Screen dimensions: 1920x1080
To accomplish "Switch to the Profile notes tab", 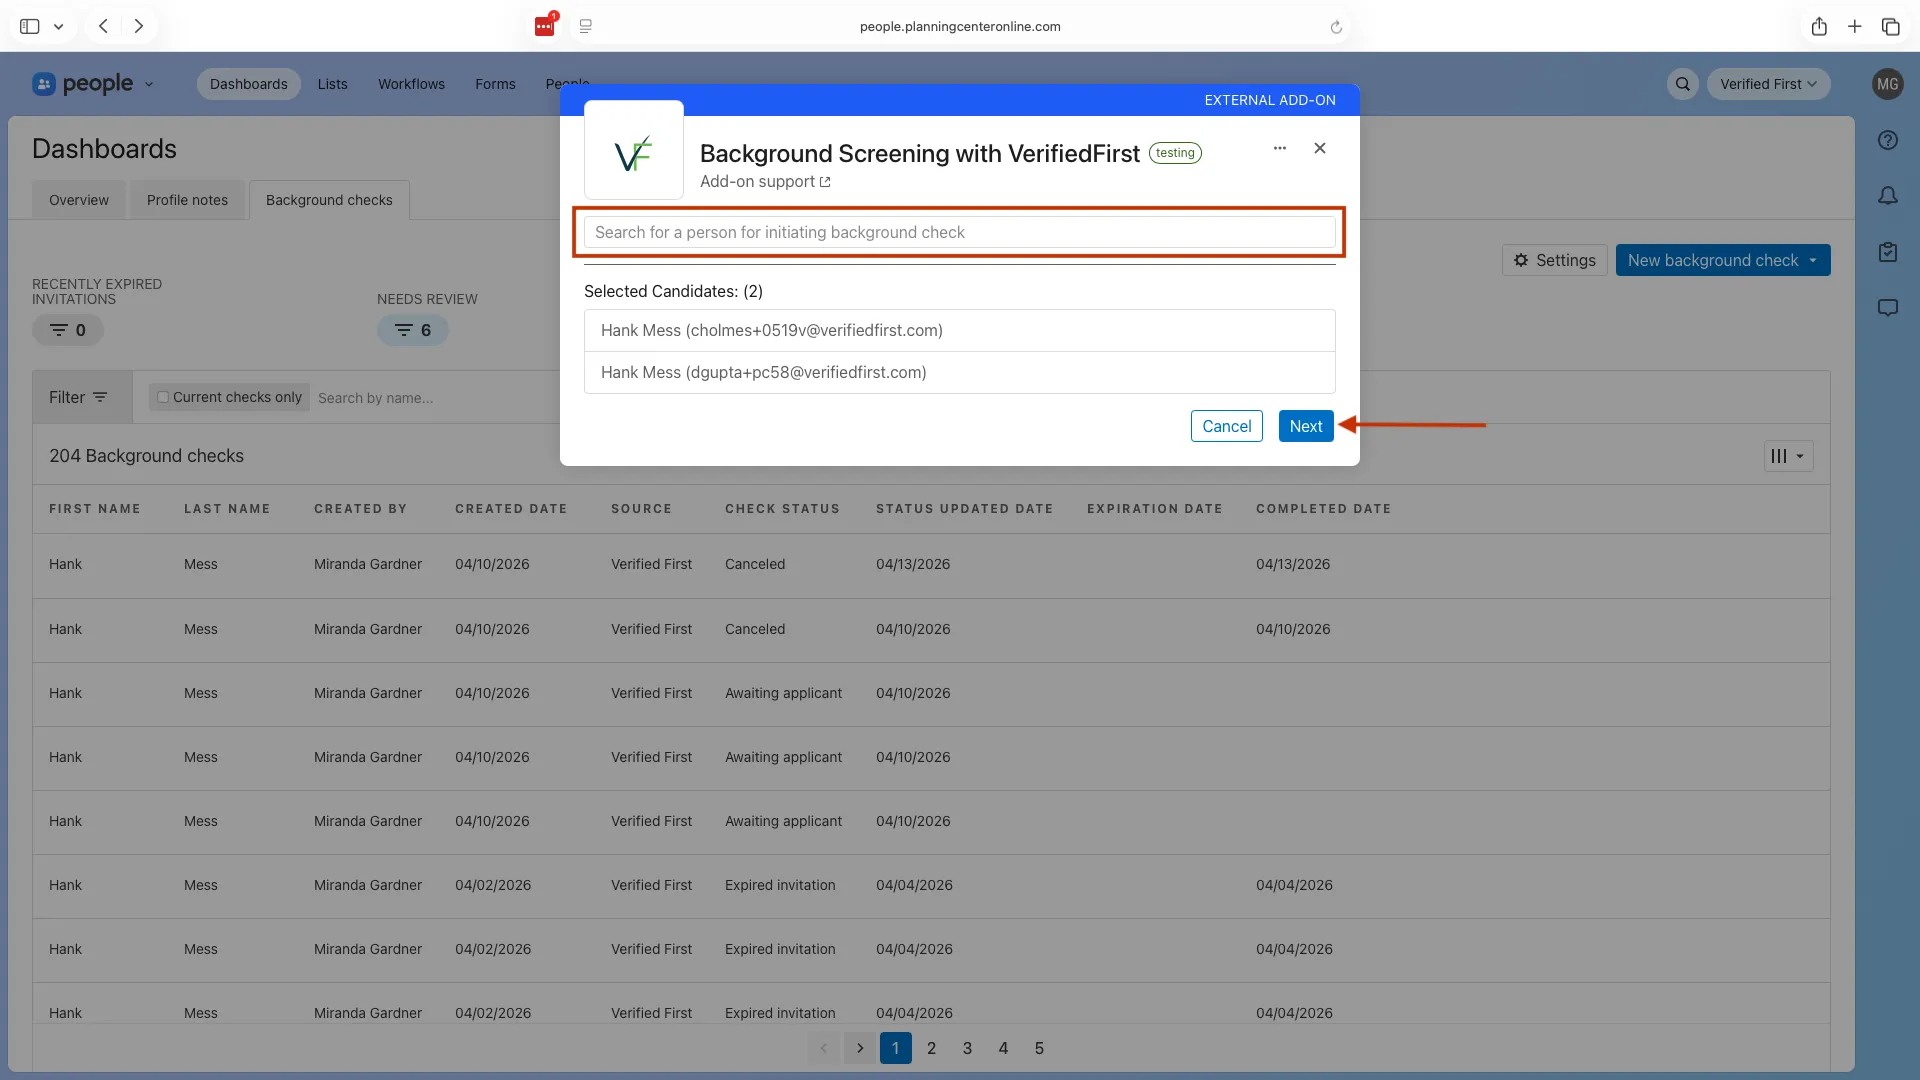I will (187, 200).
